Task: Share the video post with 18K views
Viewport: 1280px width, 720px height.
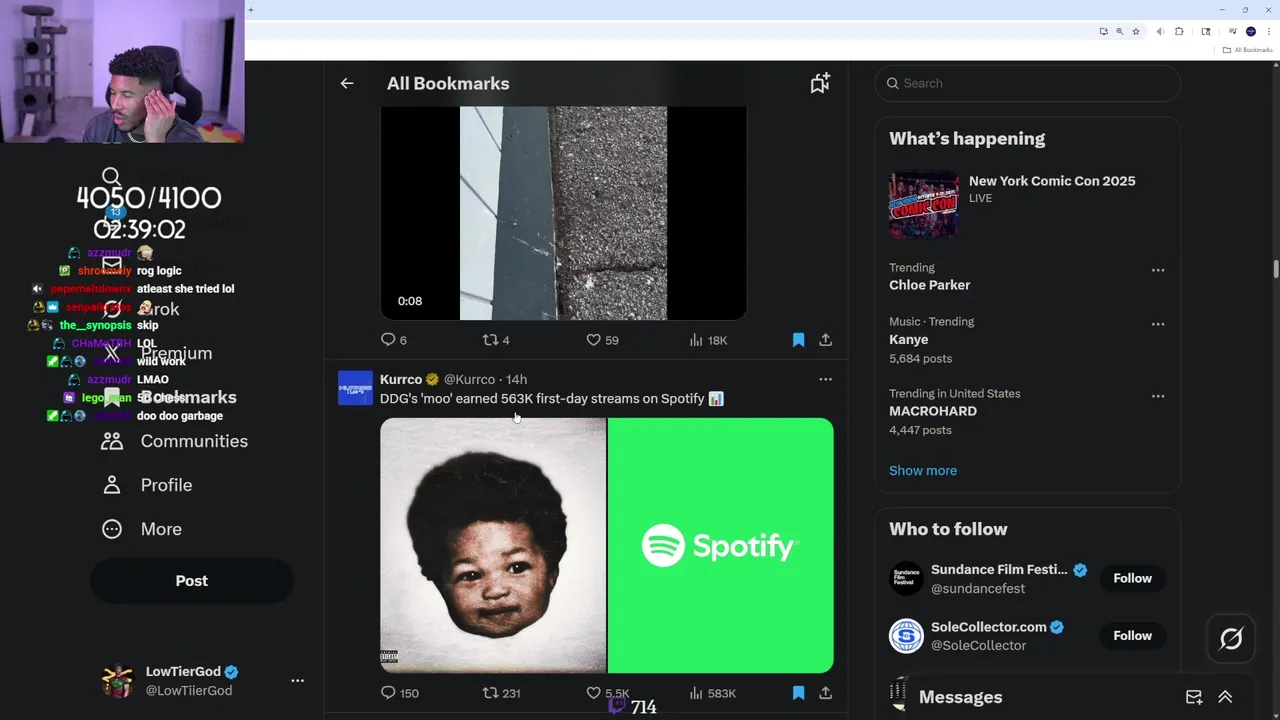Action: (825, 340)
